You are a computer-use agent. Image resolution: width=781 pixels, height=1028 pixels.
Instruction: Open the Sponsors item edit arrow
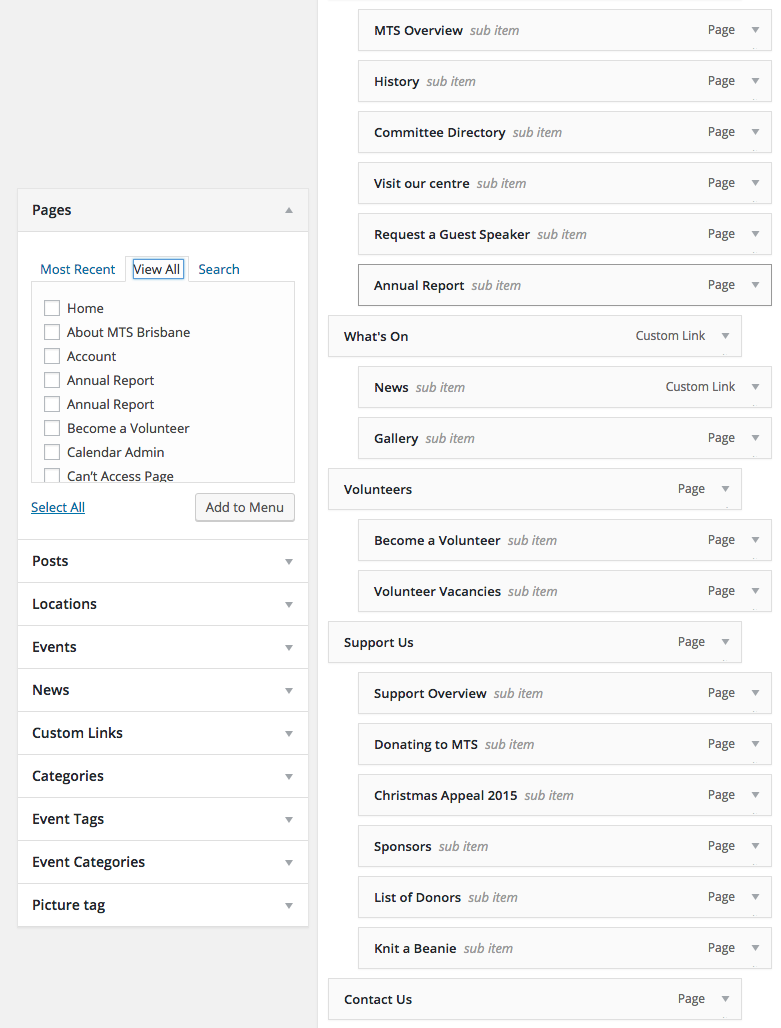coord(755,846)
